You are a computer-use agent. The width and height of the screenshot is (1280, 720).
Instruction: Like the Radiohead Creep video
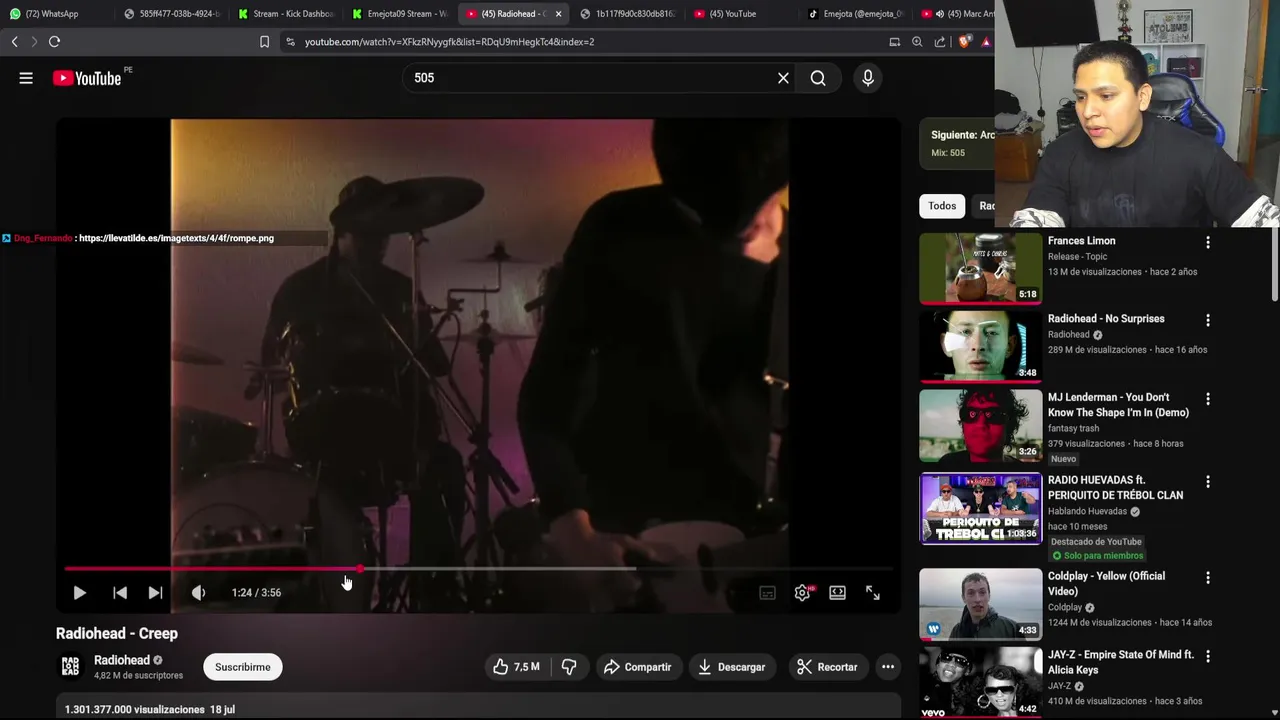point(517,667)
